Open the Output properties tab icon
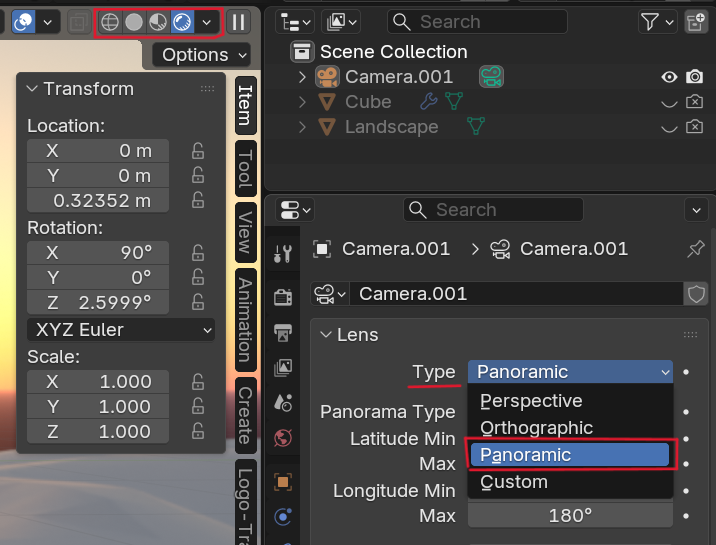This screenshot has height=545, width=716. [x=283, y=331]
